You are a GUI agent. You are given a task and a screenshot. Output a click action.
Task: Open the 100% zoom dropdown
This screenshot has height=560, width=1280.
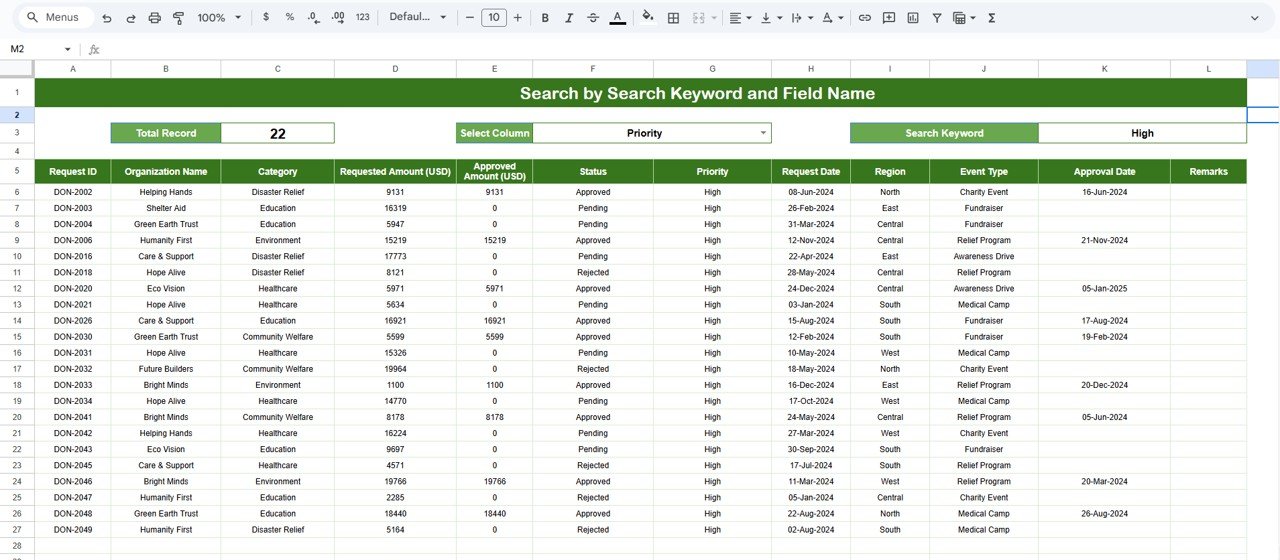coord(219,18)
